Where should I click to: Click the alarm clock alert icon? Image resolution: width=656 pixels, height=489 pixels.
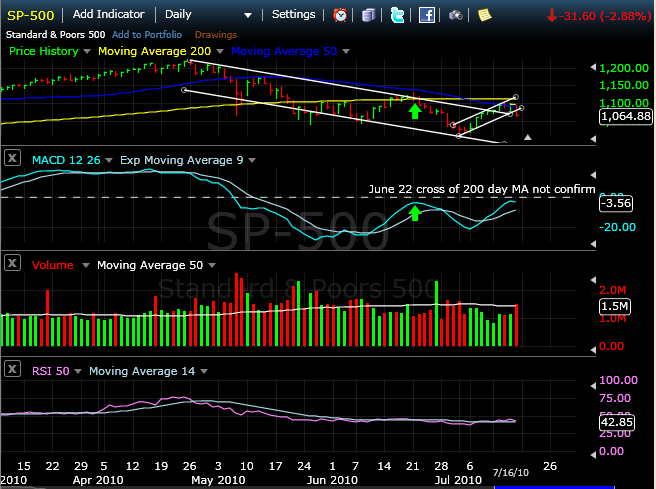(341, 15)
